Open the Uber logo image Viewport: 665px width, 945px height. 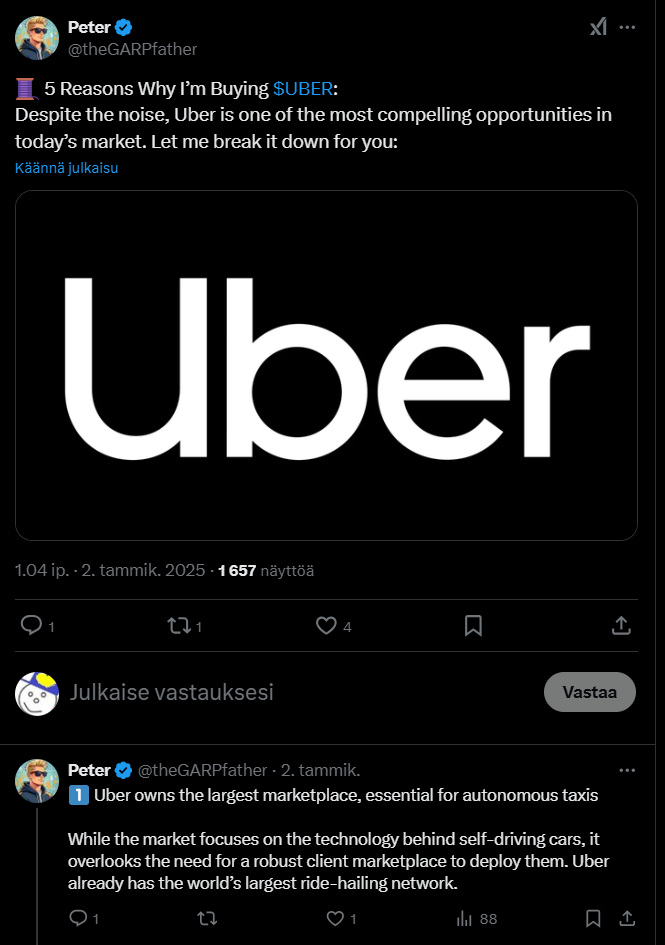coord(326,365)
